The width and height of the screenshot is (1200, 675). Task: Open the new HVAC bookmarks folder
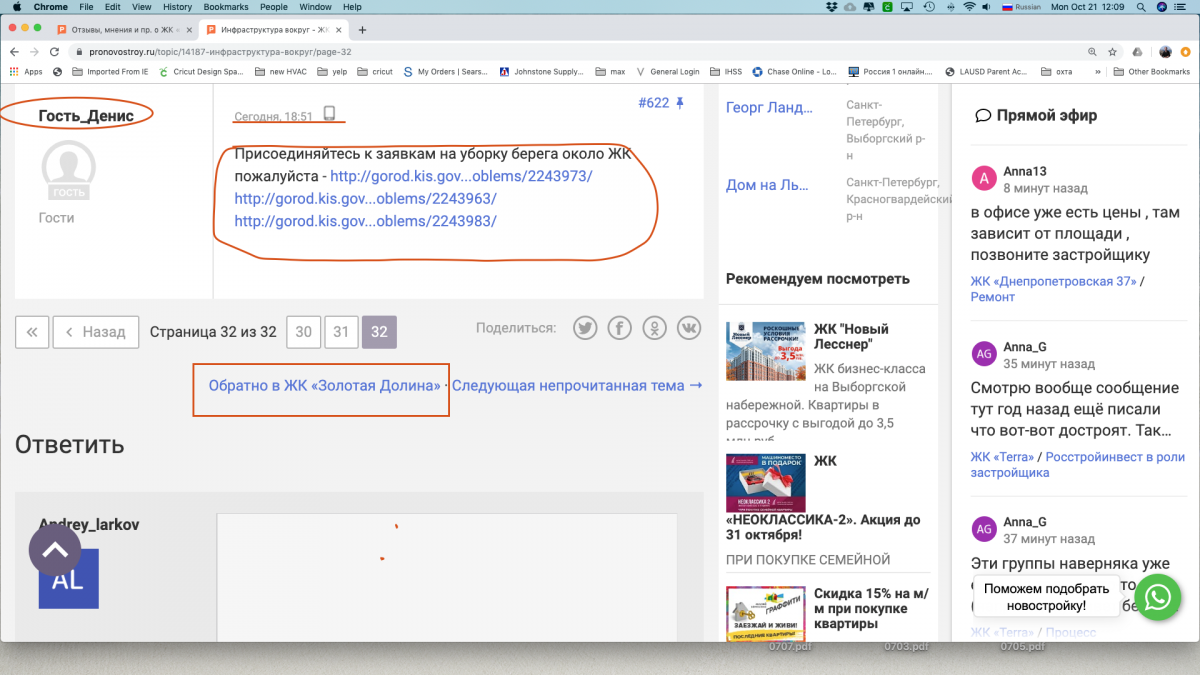[283, 72]
